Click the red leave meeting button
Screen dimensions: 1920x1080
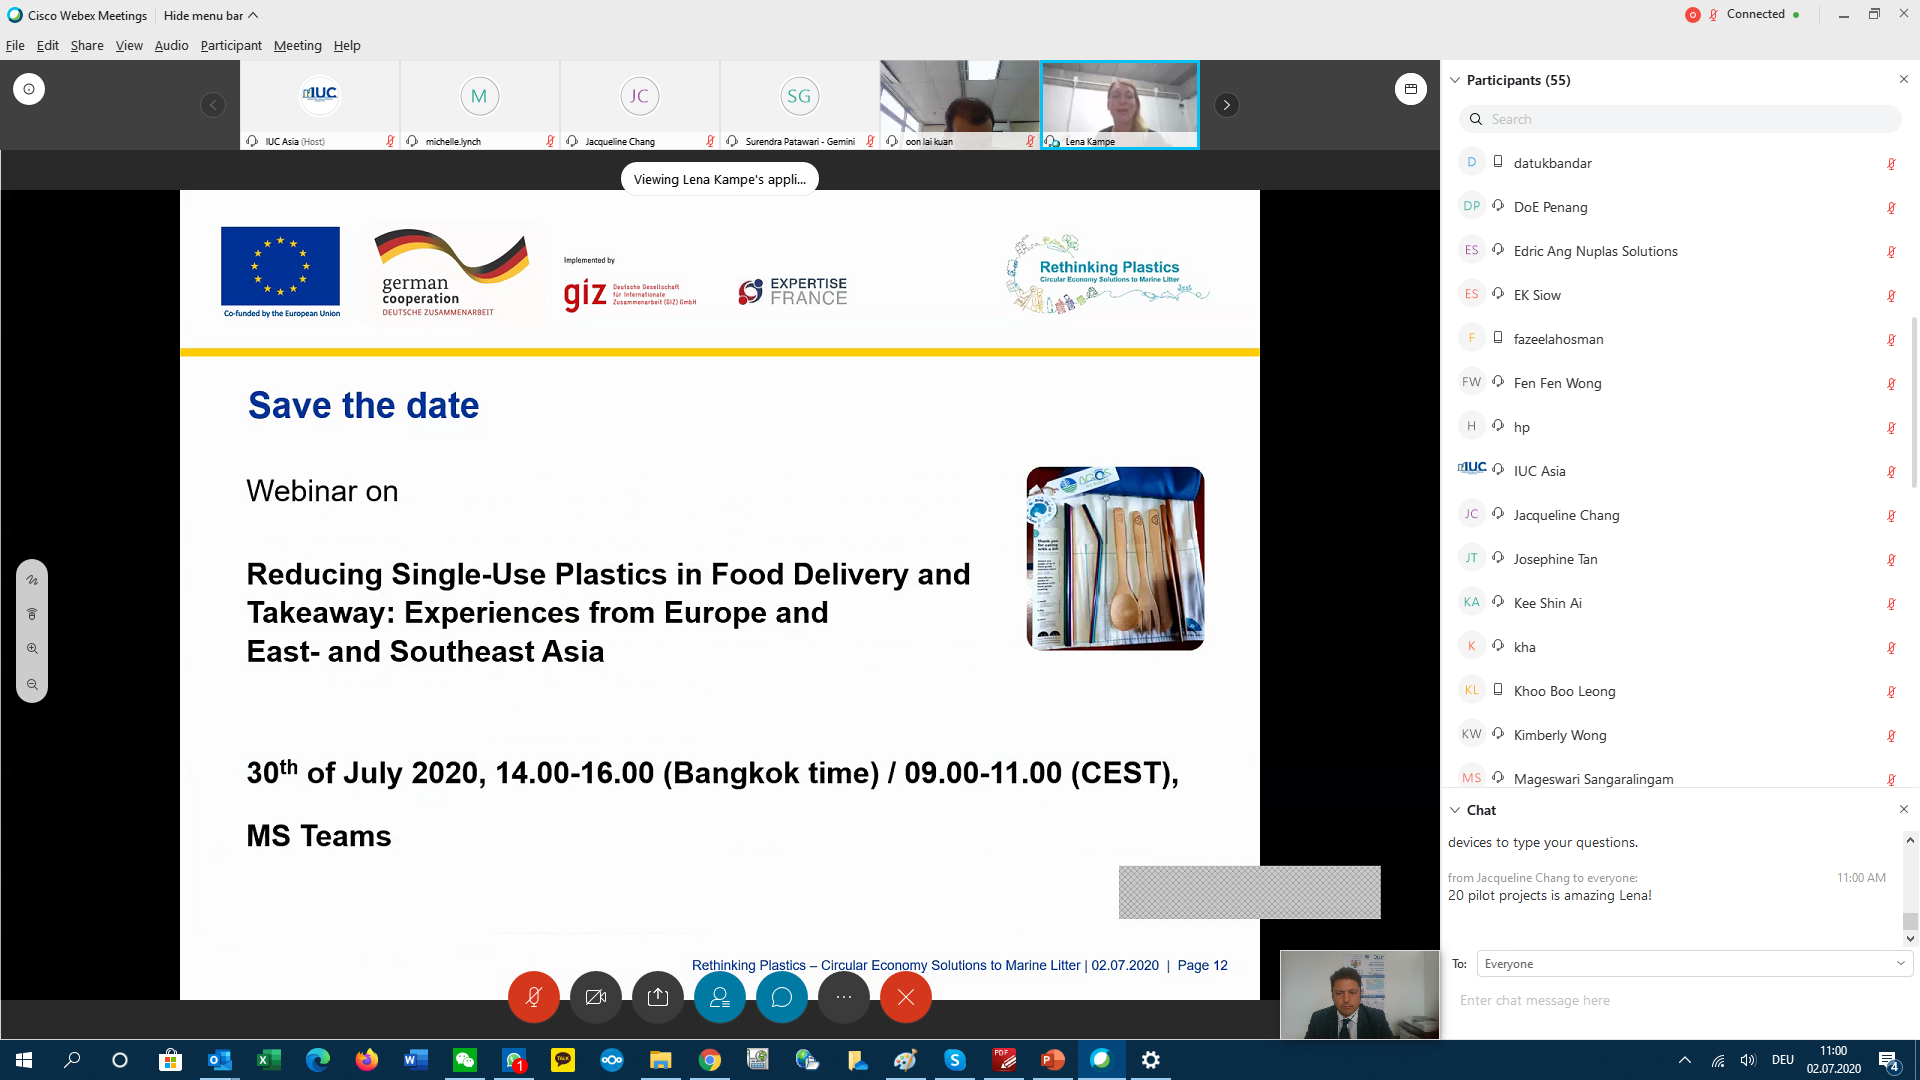pos(906,997)
